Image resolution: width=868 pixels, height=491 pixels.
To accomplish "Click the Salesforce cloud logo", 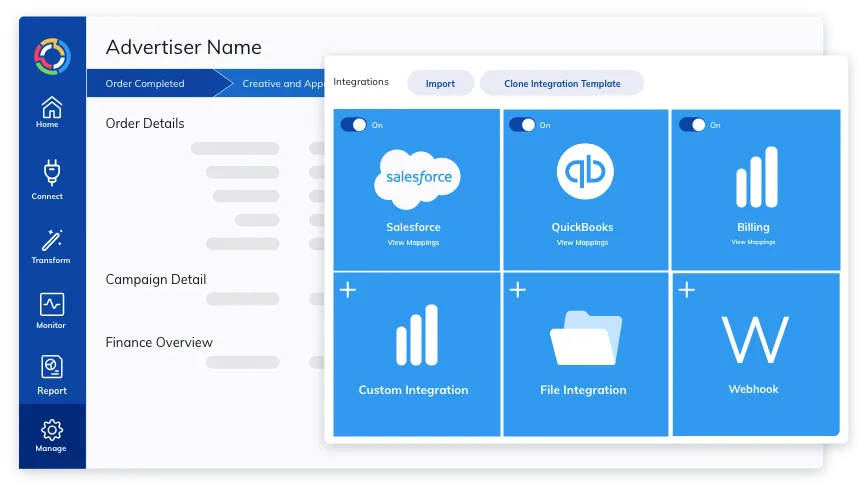I will 417,179.
